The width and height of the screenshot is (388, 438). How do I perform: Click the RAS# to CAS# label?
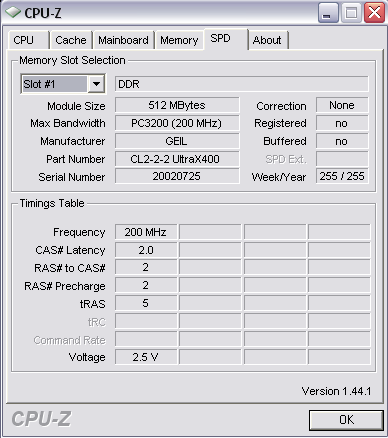point(70,268)
